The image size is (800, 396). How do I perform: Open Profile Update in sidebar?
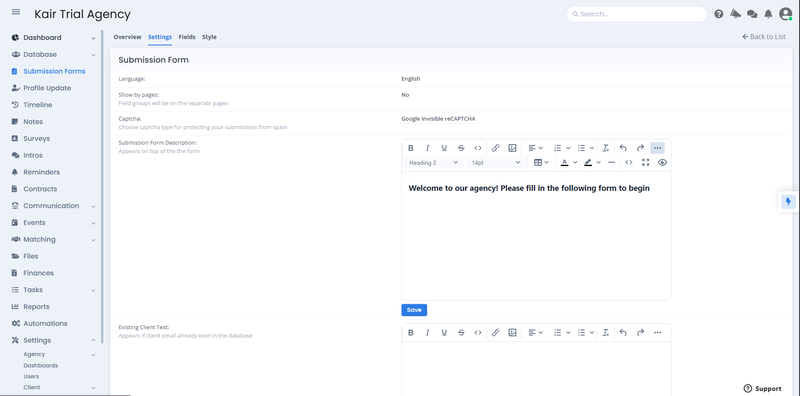click(x=47, y=88)
